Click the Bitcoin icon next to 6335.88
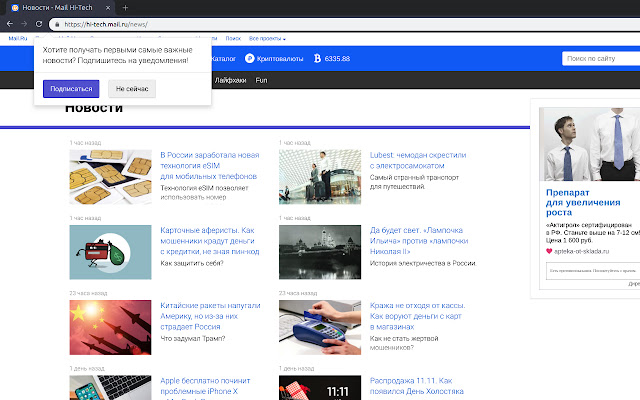The image size is (640, 400). (x=317, y=58)
